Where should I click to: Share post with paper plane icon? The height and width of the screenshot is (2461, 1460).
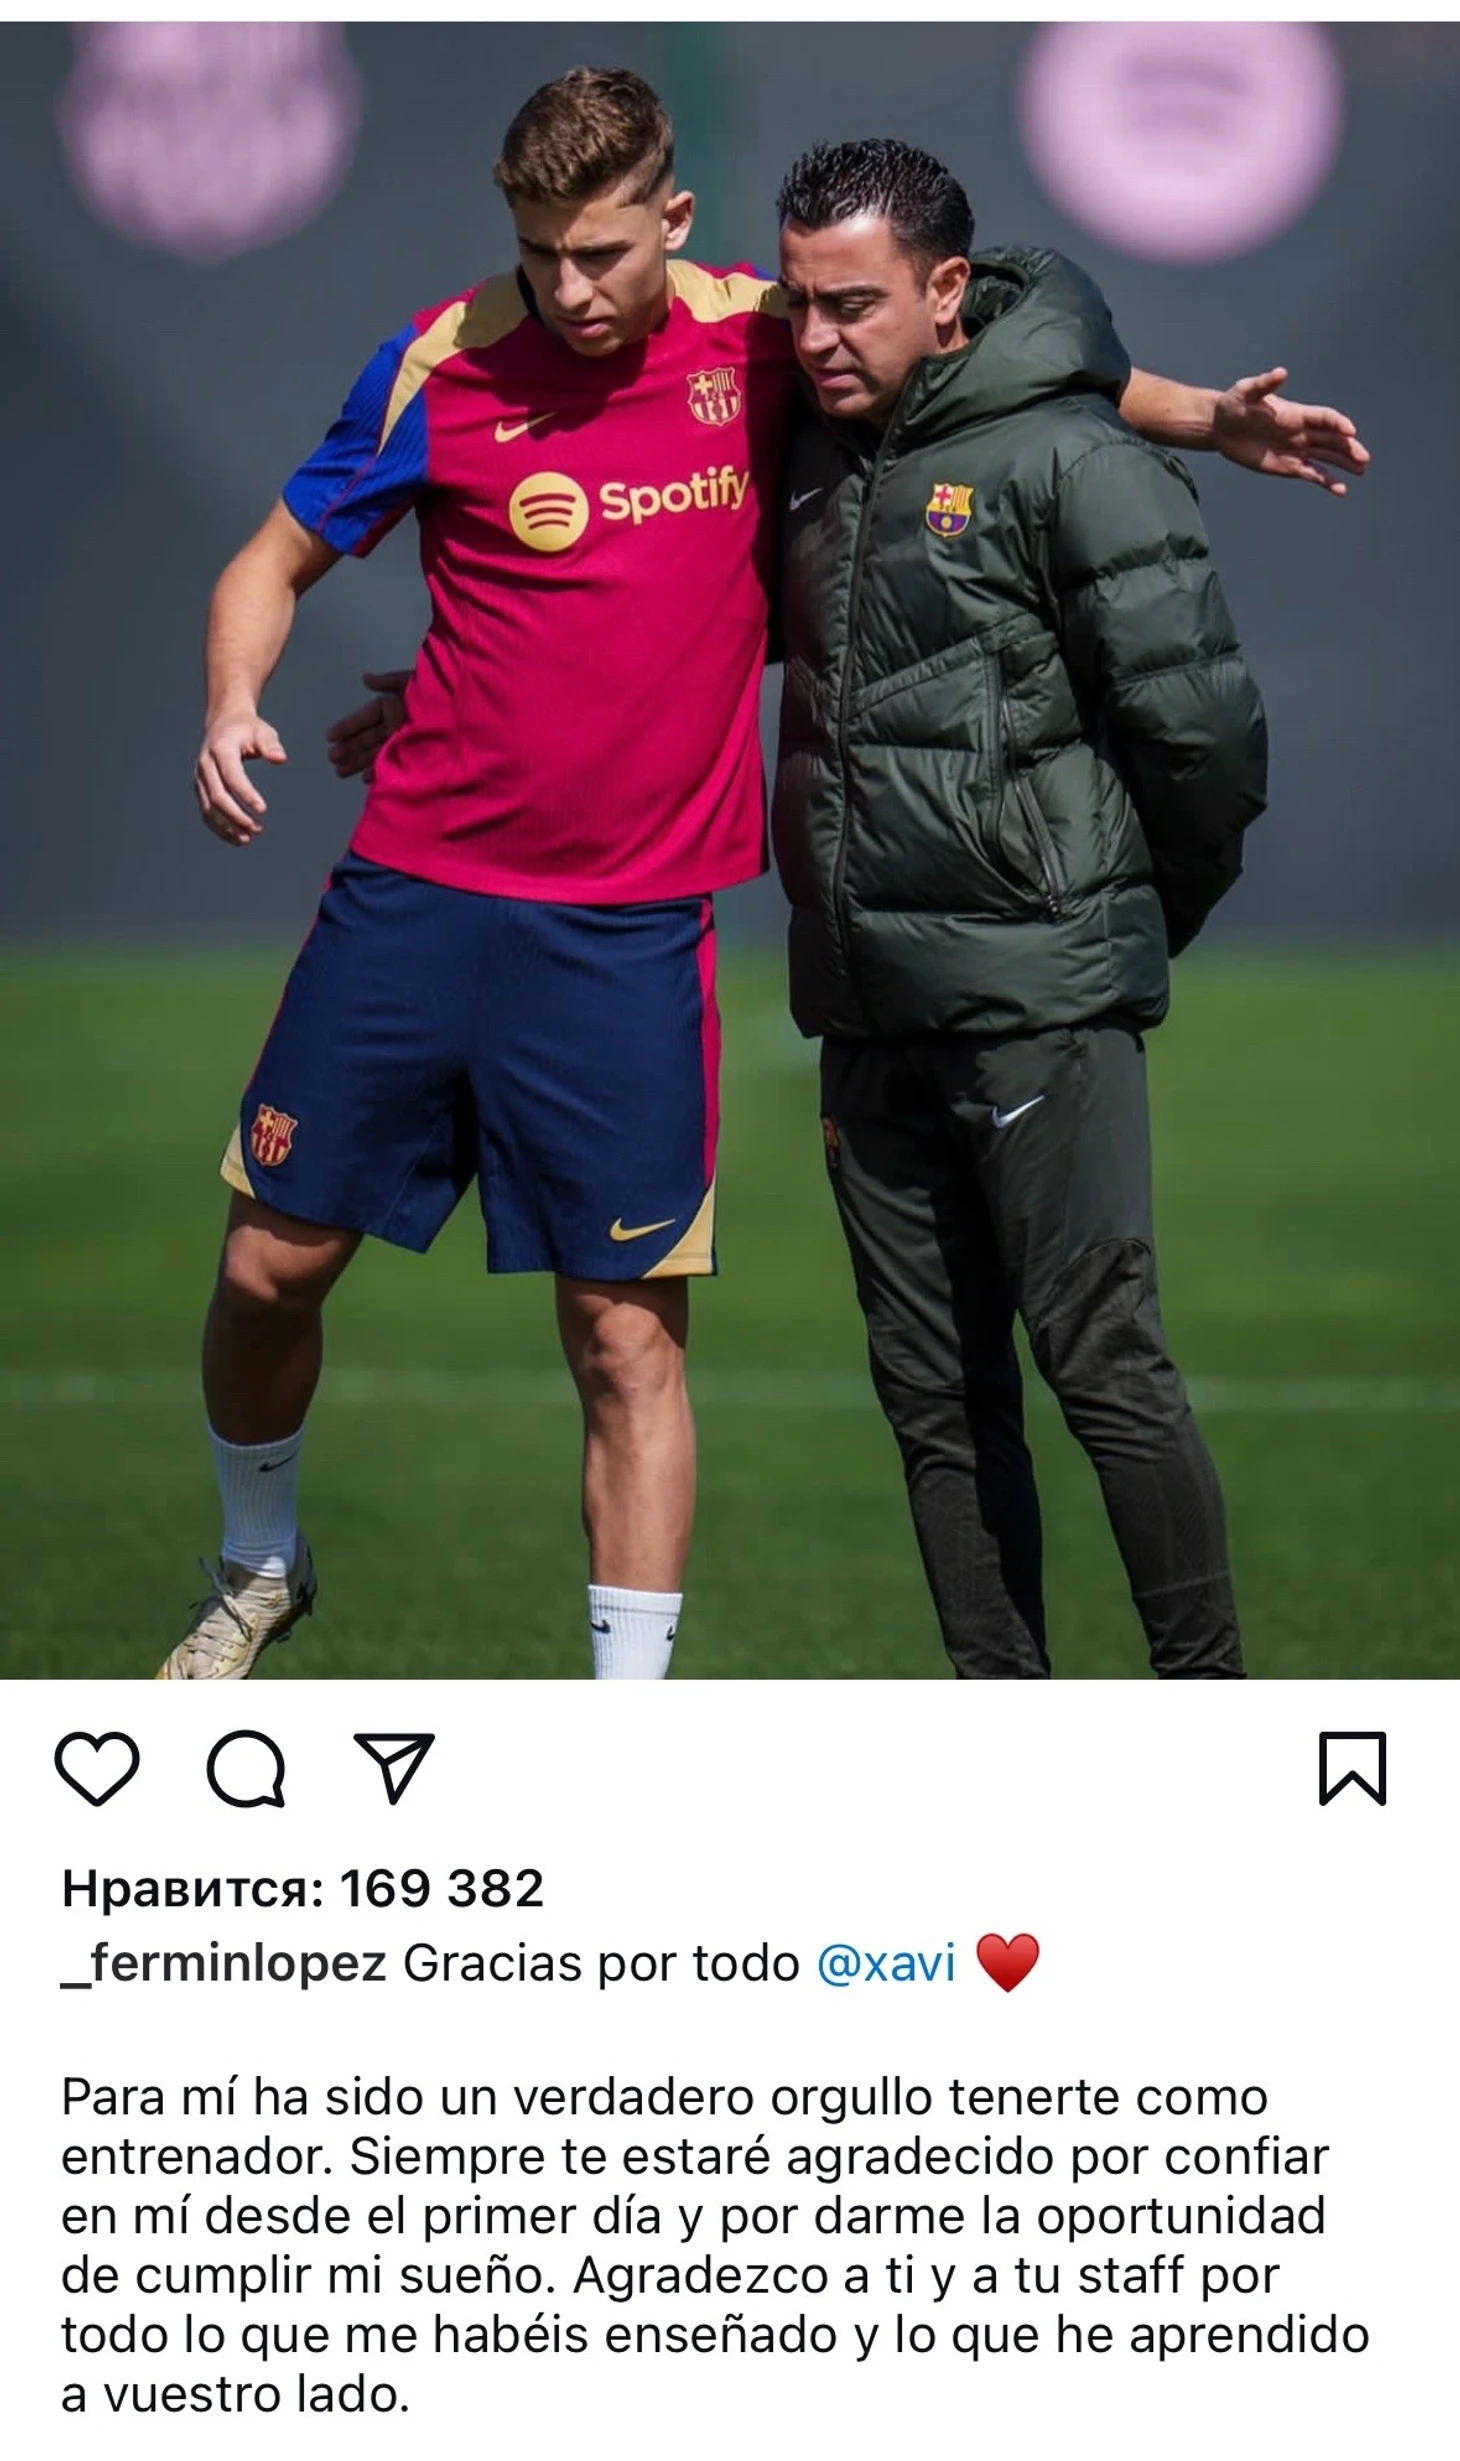394,1767
